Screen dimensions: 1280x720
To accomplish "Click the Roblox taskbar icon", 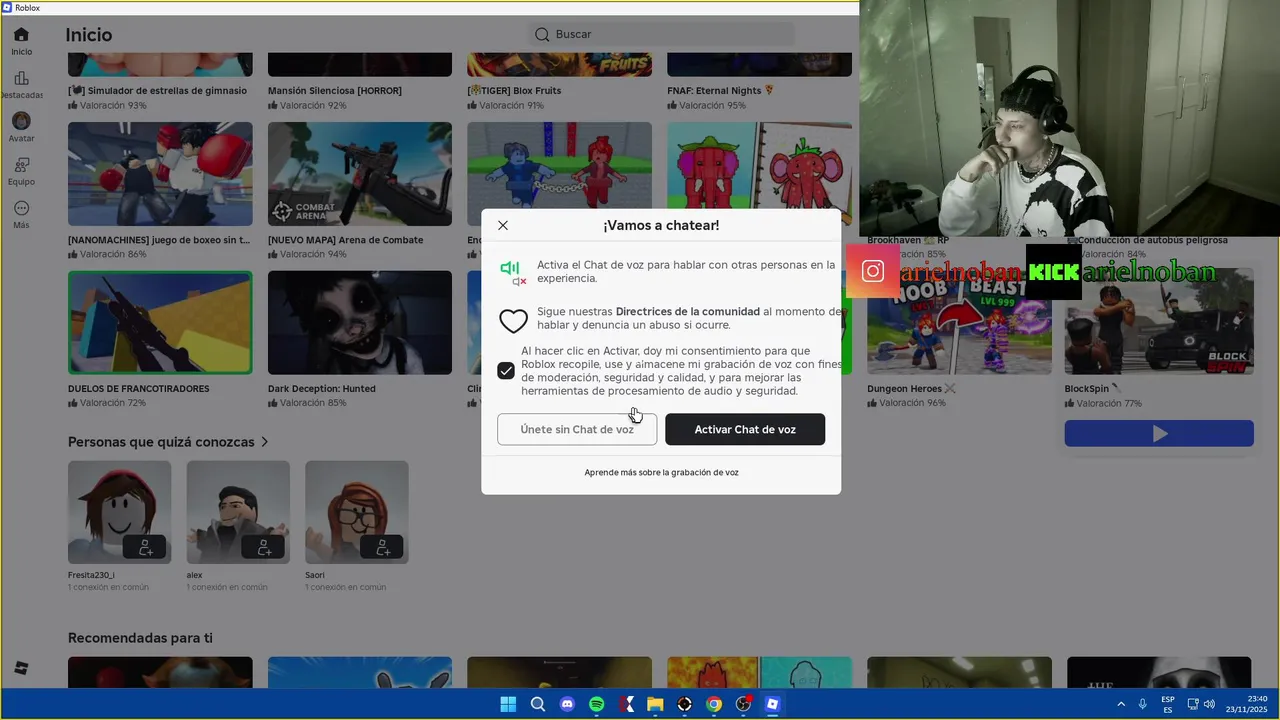I will click(x=772, y=704).
